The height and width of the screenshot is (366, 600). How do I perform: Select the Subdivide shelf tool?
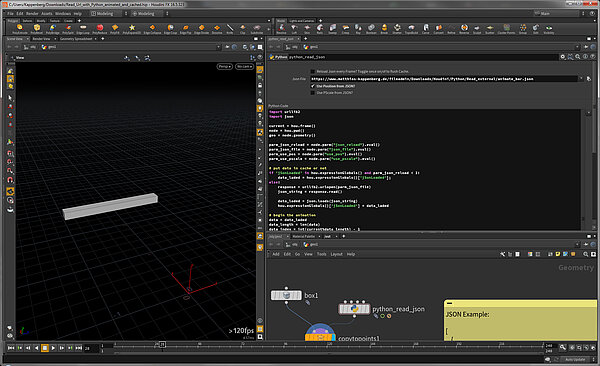click(x=257, y=29)
